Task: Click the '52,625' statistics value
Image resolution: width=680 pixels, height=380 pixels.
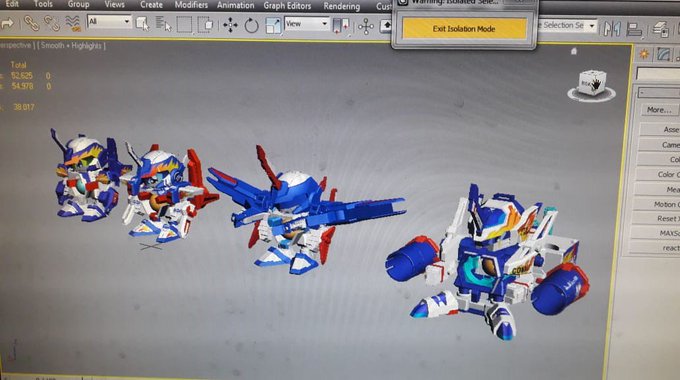Action: click(22, 75)
